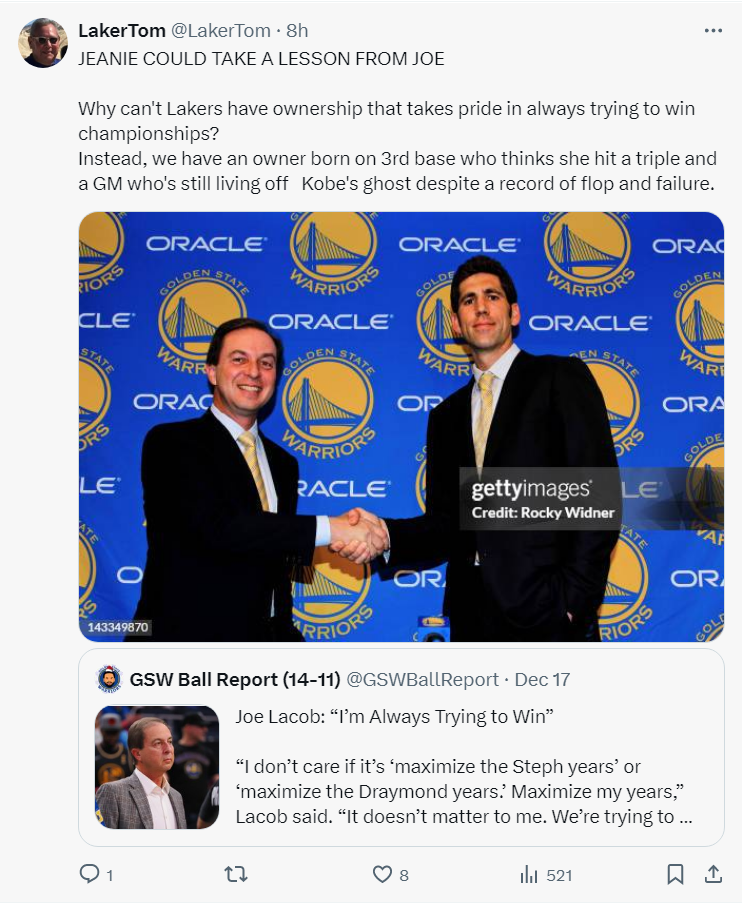Click the 8h timestamp
The image size is (742, 905).
click(x=297, y=31)
